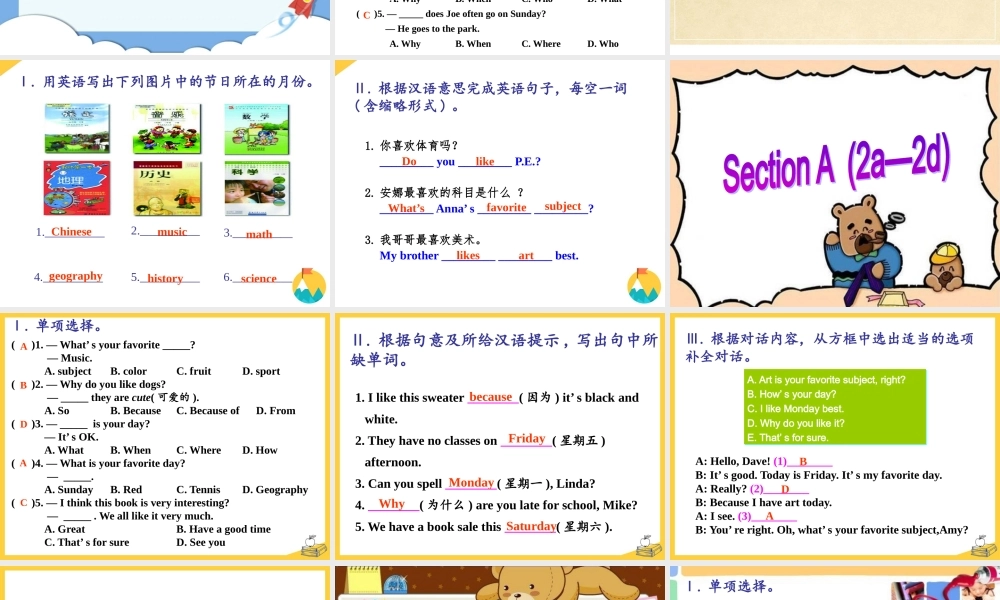This screenshot has width=1000, height=600.
Task: Click the 'Section A (2a—2d)' purple title
Action: click(x=836, y=165)
